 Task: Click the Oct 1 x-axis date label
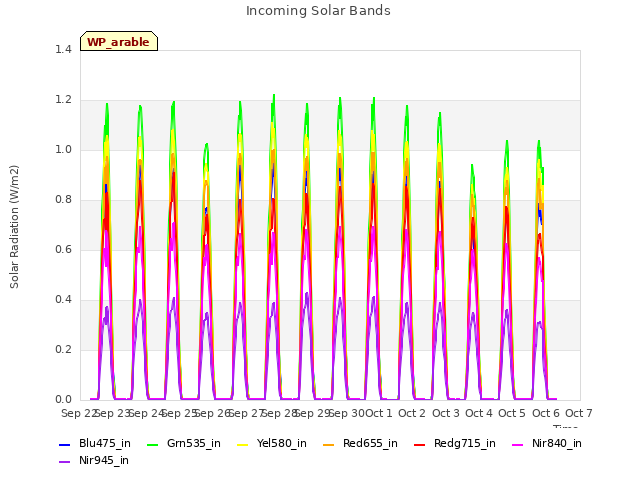click(x=378, y=413)
